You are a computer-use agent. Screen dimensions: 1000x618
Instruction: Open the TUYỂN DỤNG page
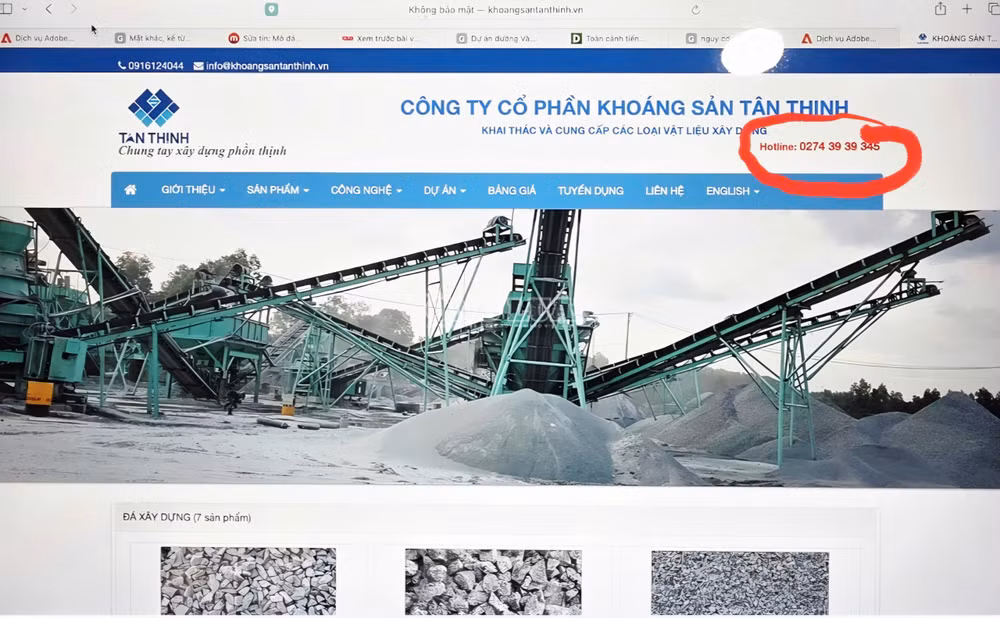[x=591, y=190]
